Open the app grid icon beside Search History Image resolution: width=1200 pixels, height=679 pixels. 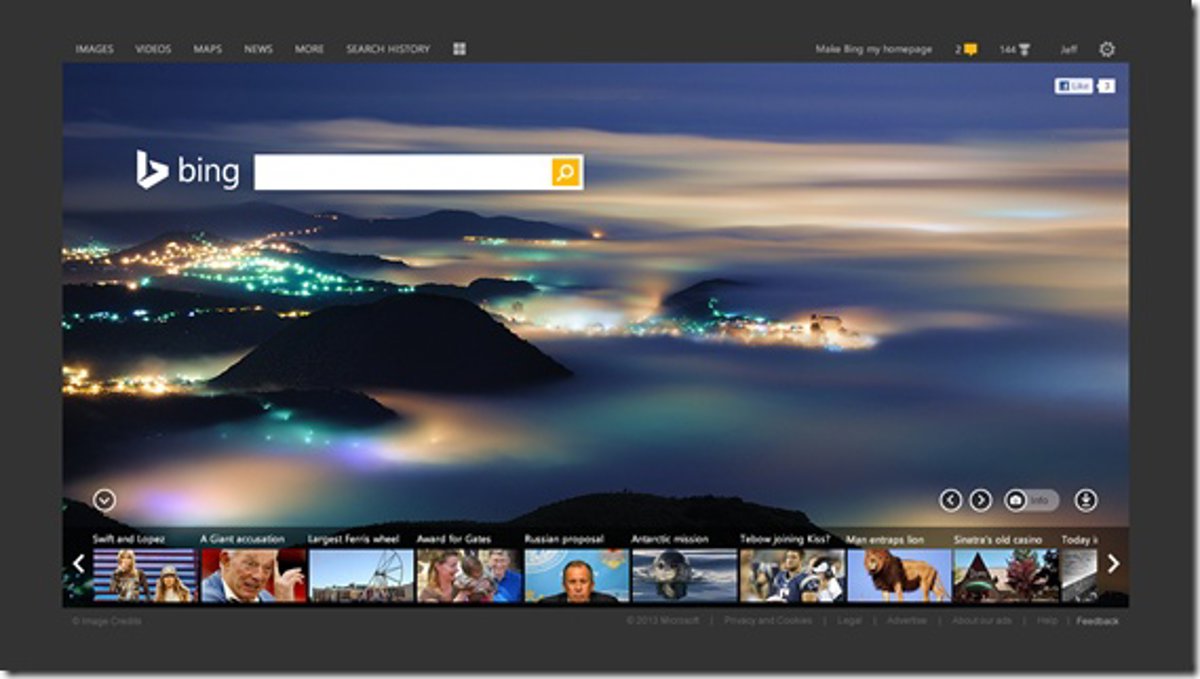point(459,49)
